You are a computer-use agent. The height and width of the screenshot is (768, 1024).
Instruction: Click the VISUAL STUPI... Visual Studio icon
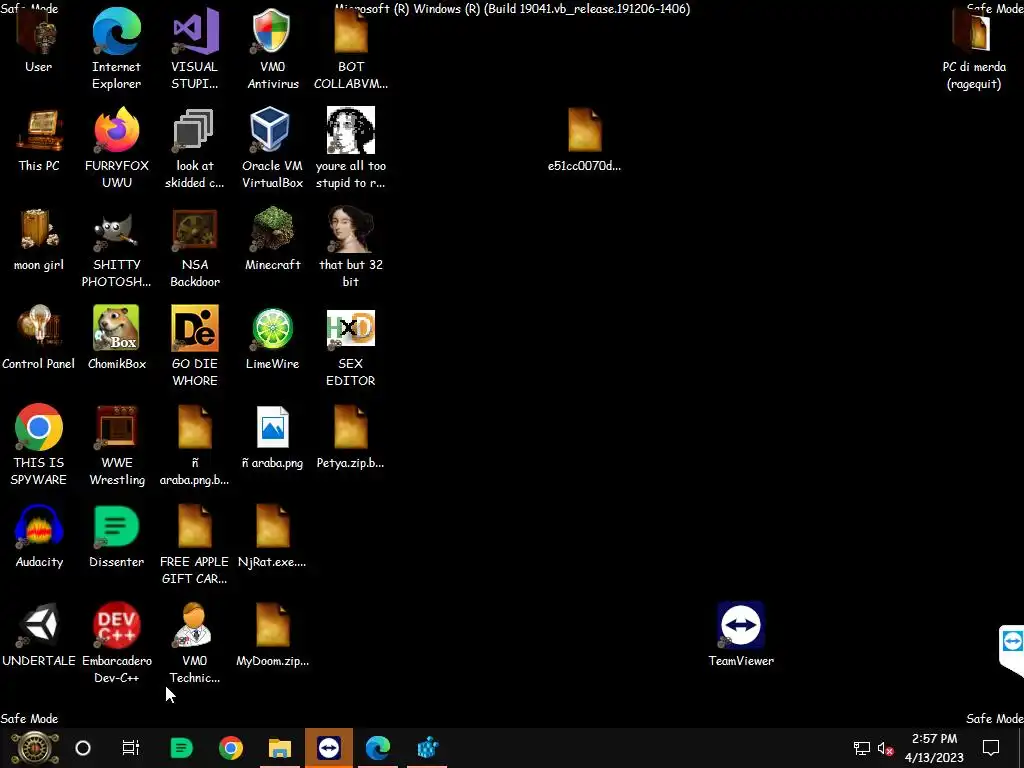pos(195,31)
